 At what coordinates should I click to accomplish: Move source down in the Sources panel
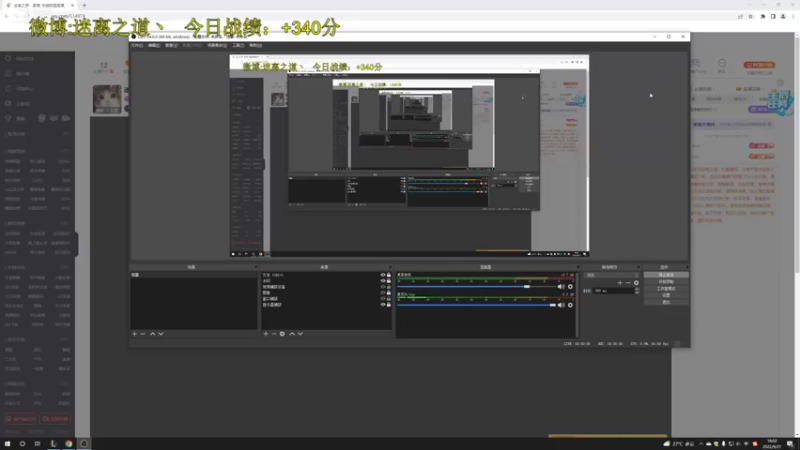pos(300,334)
